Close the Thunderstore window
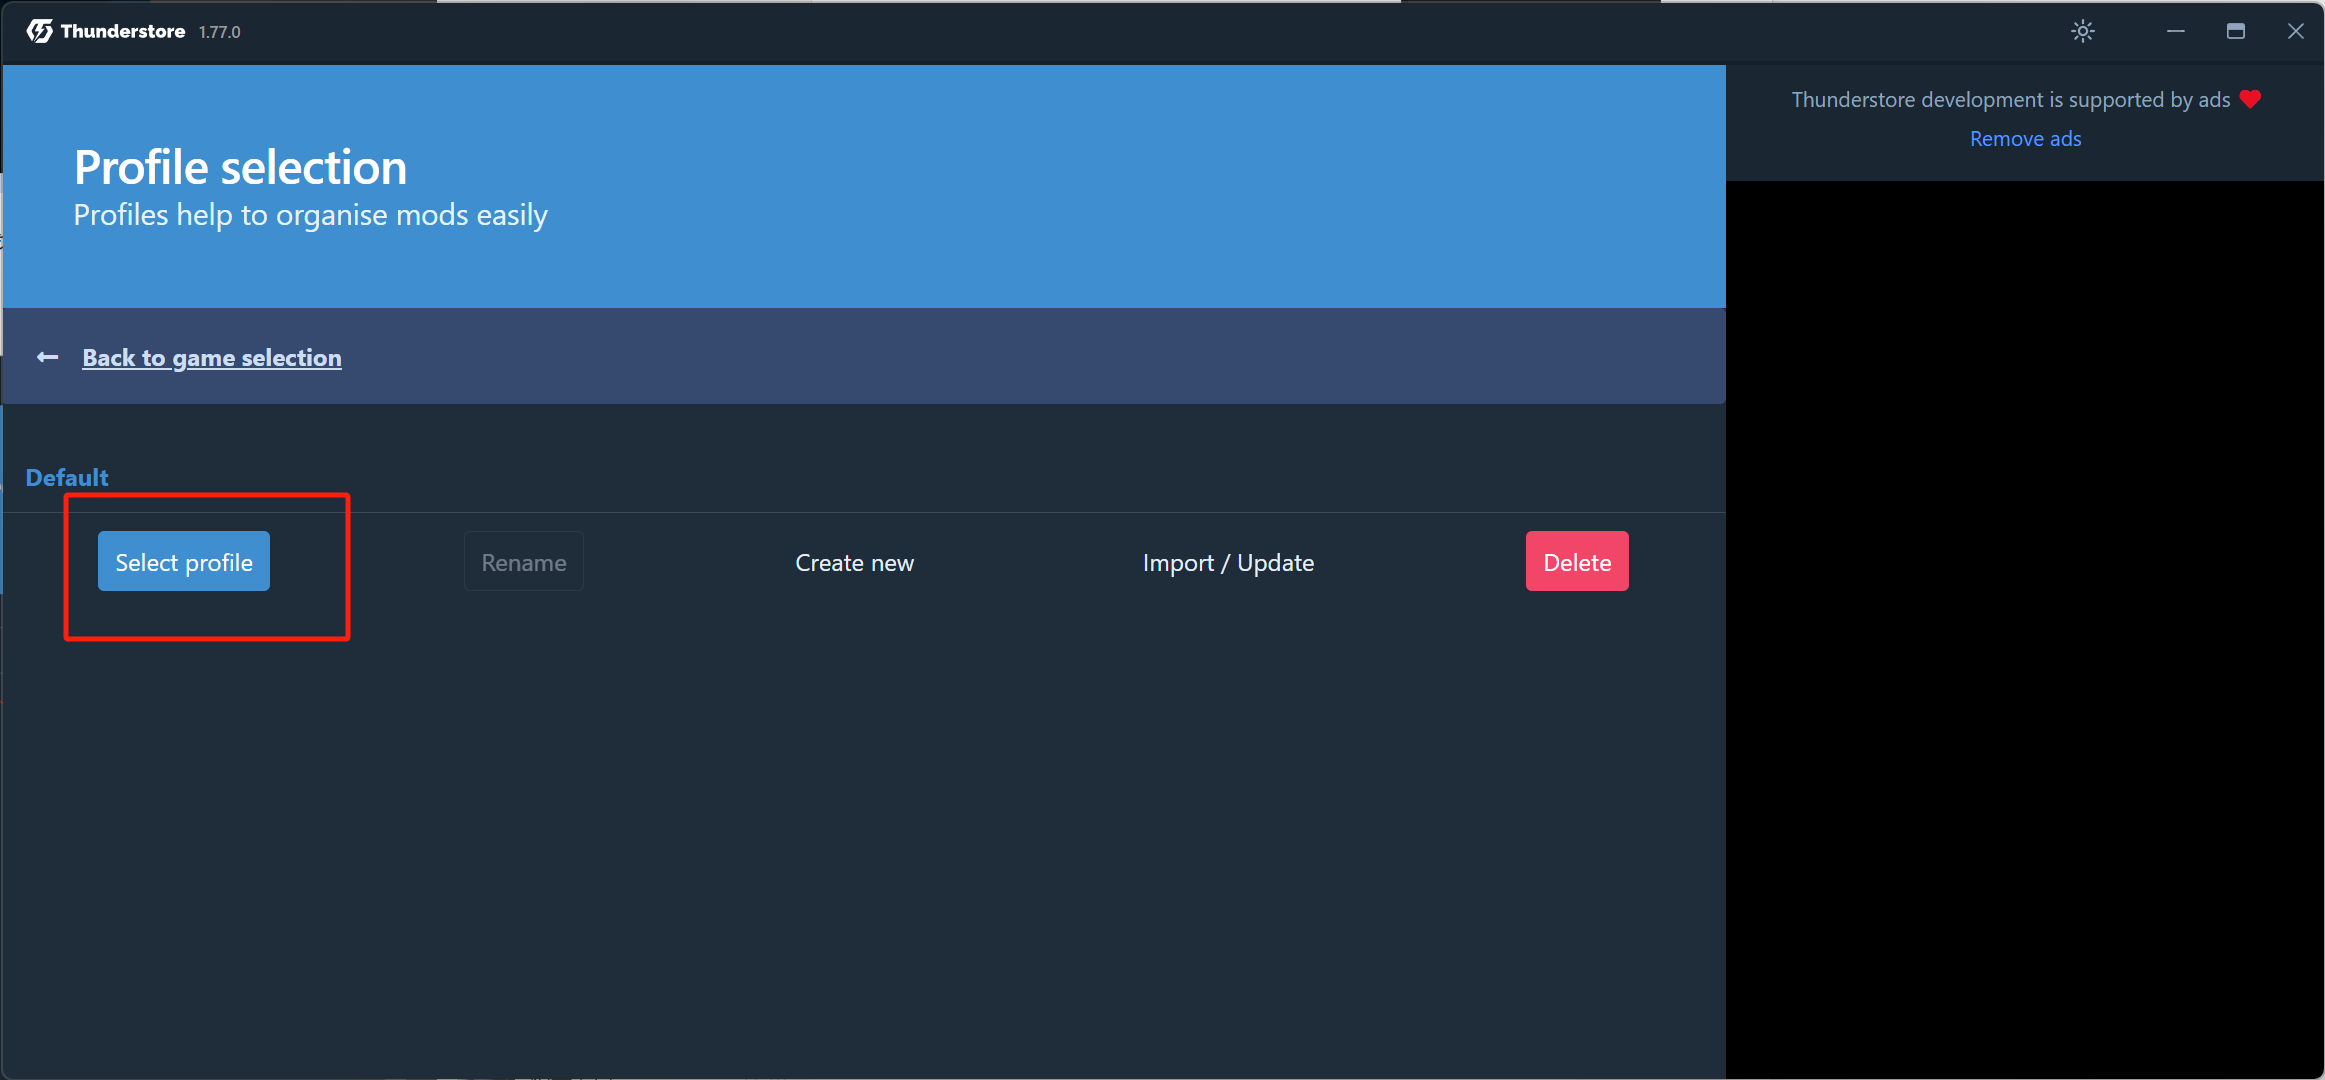Image resolution: width=2325 pixels, height=1080 pixels. click(x=2295, y=31)
